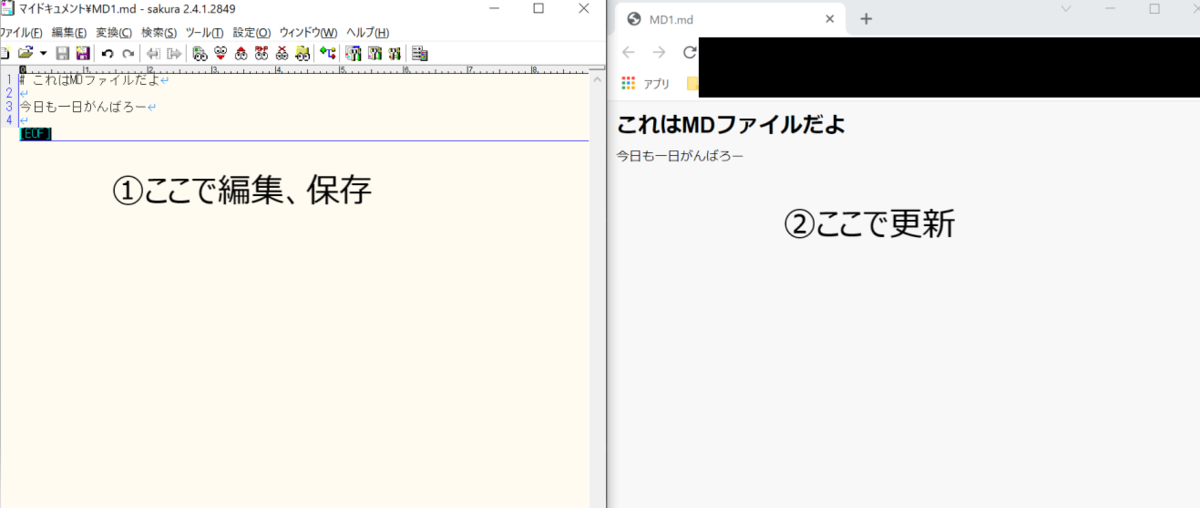The height and width of the screenshot is (508, 1200).
Task: Click the rendered heading 'これはMDファイルだよ' in browser
Action: click(x=731, y=126)
